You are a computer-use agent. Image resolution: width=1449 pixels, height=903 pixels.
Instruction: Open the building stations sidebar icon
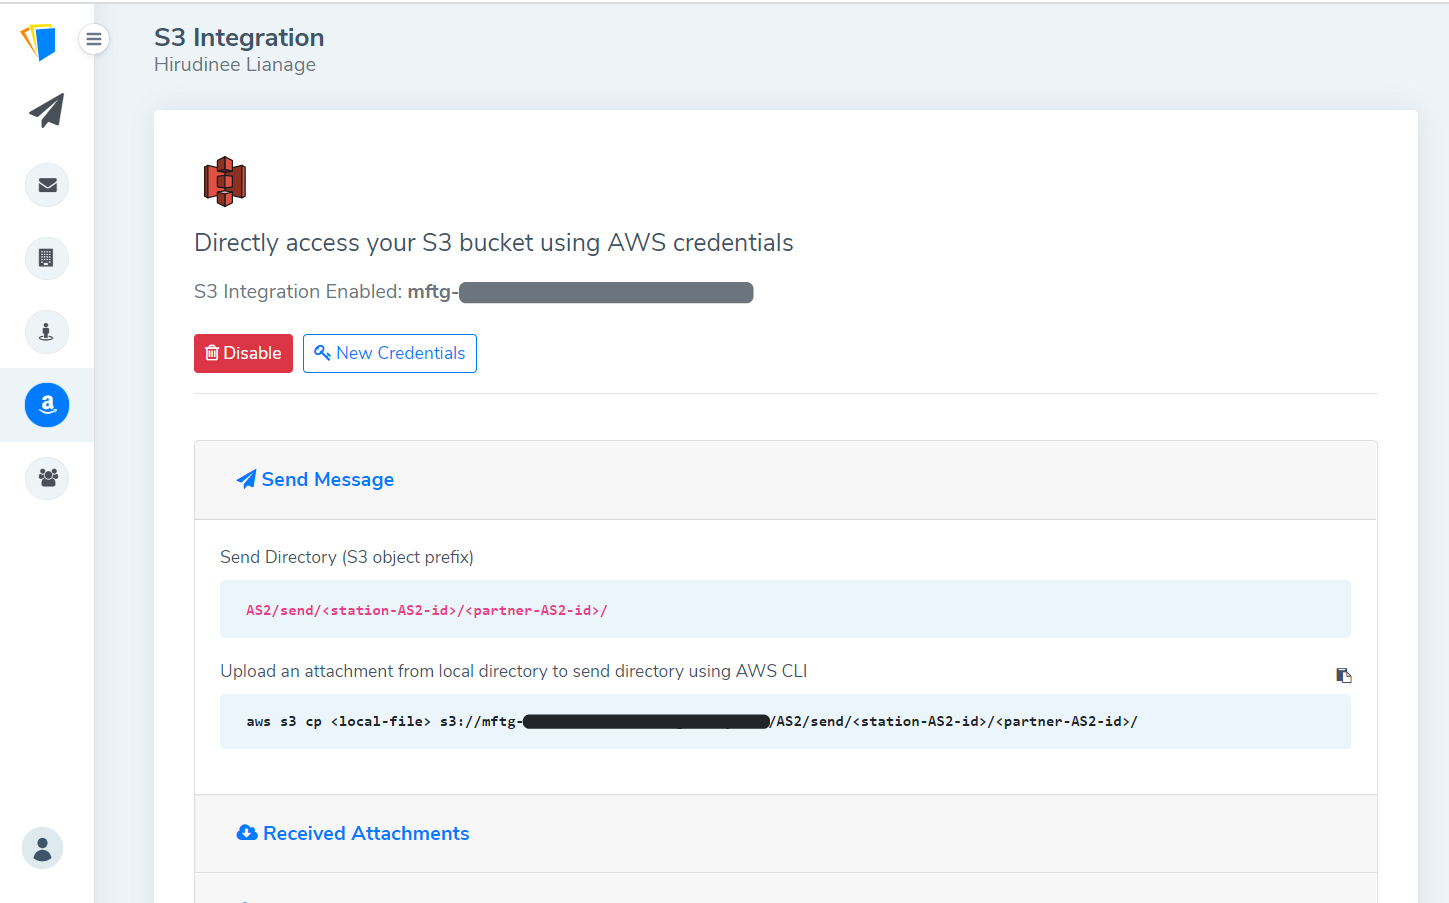47,258
